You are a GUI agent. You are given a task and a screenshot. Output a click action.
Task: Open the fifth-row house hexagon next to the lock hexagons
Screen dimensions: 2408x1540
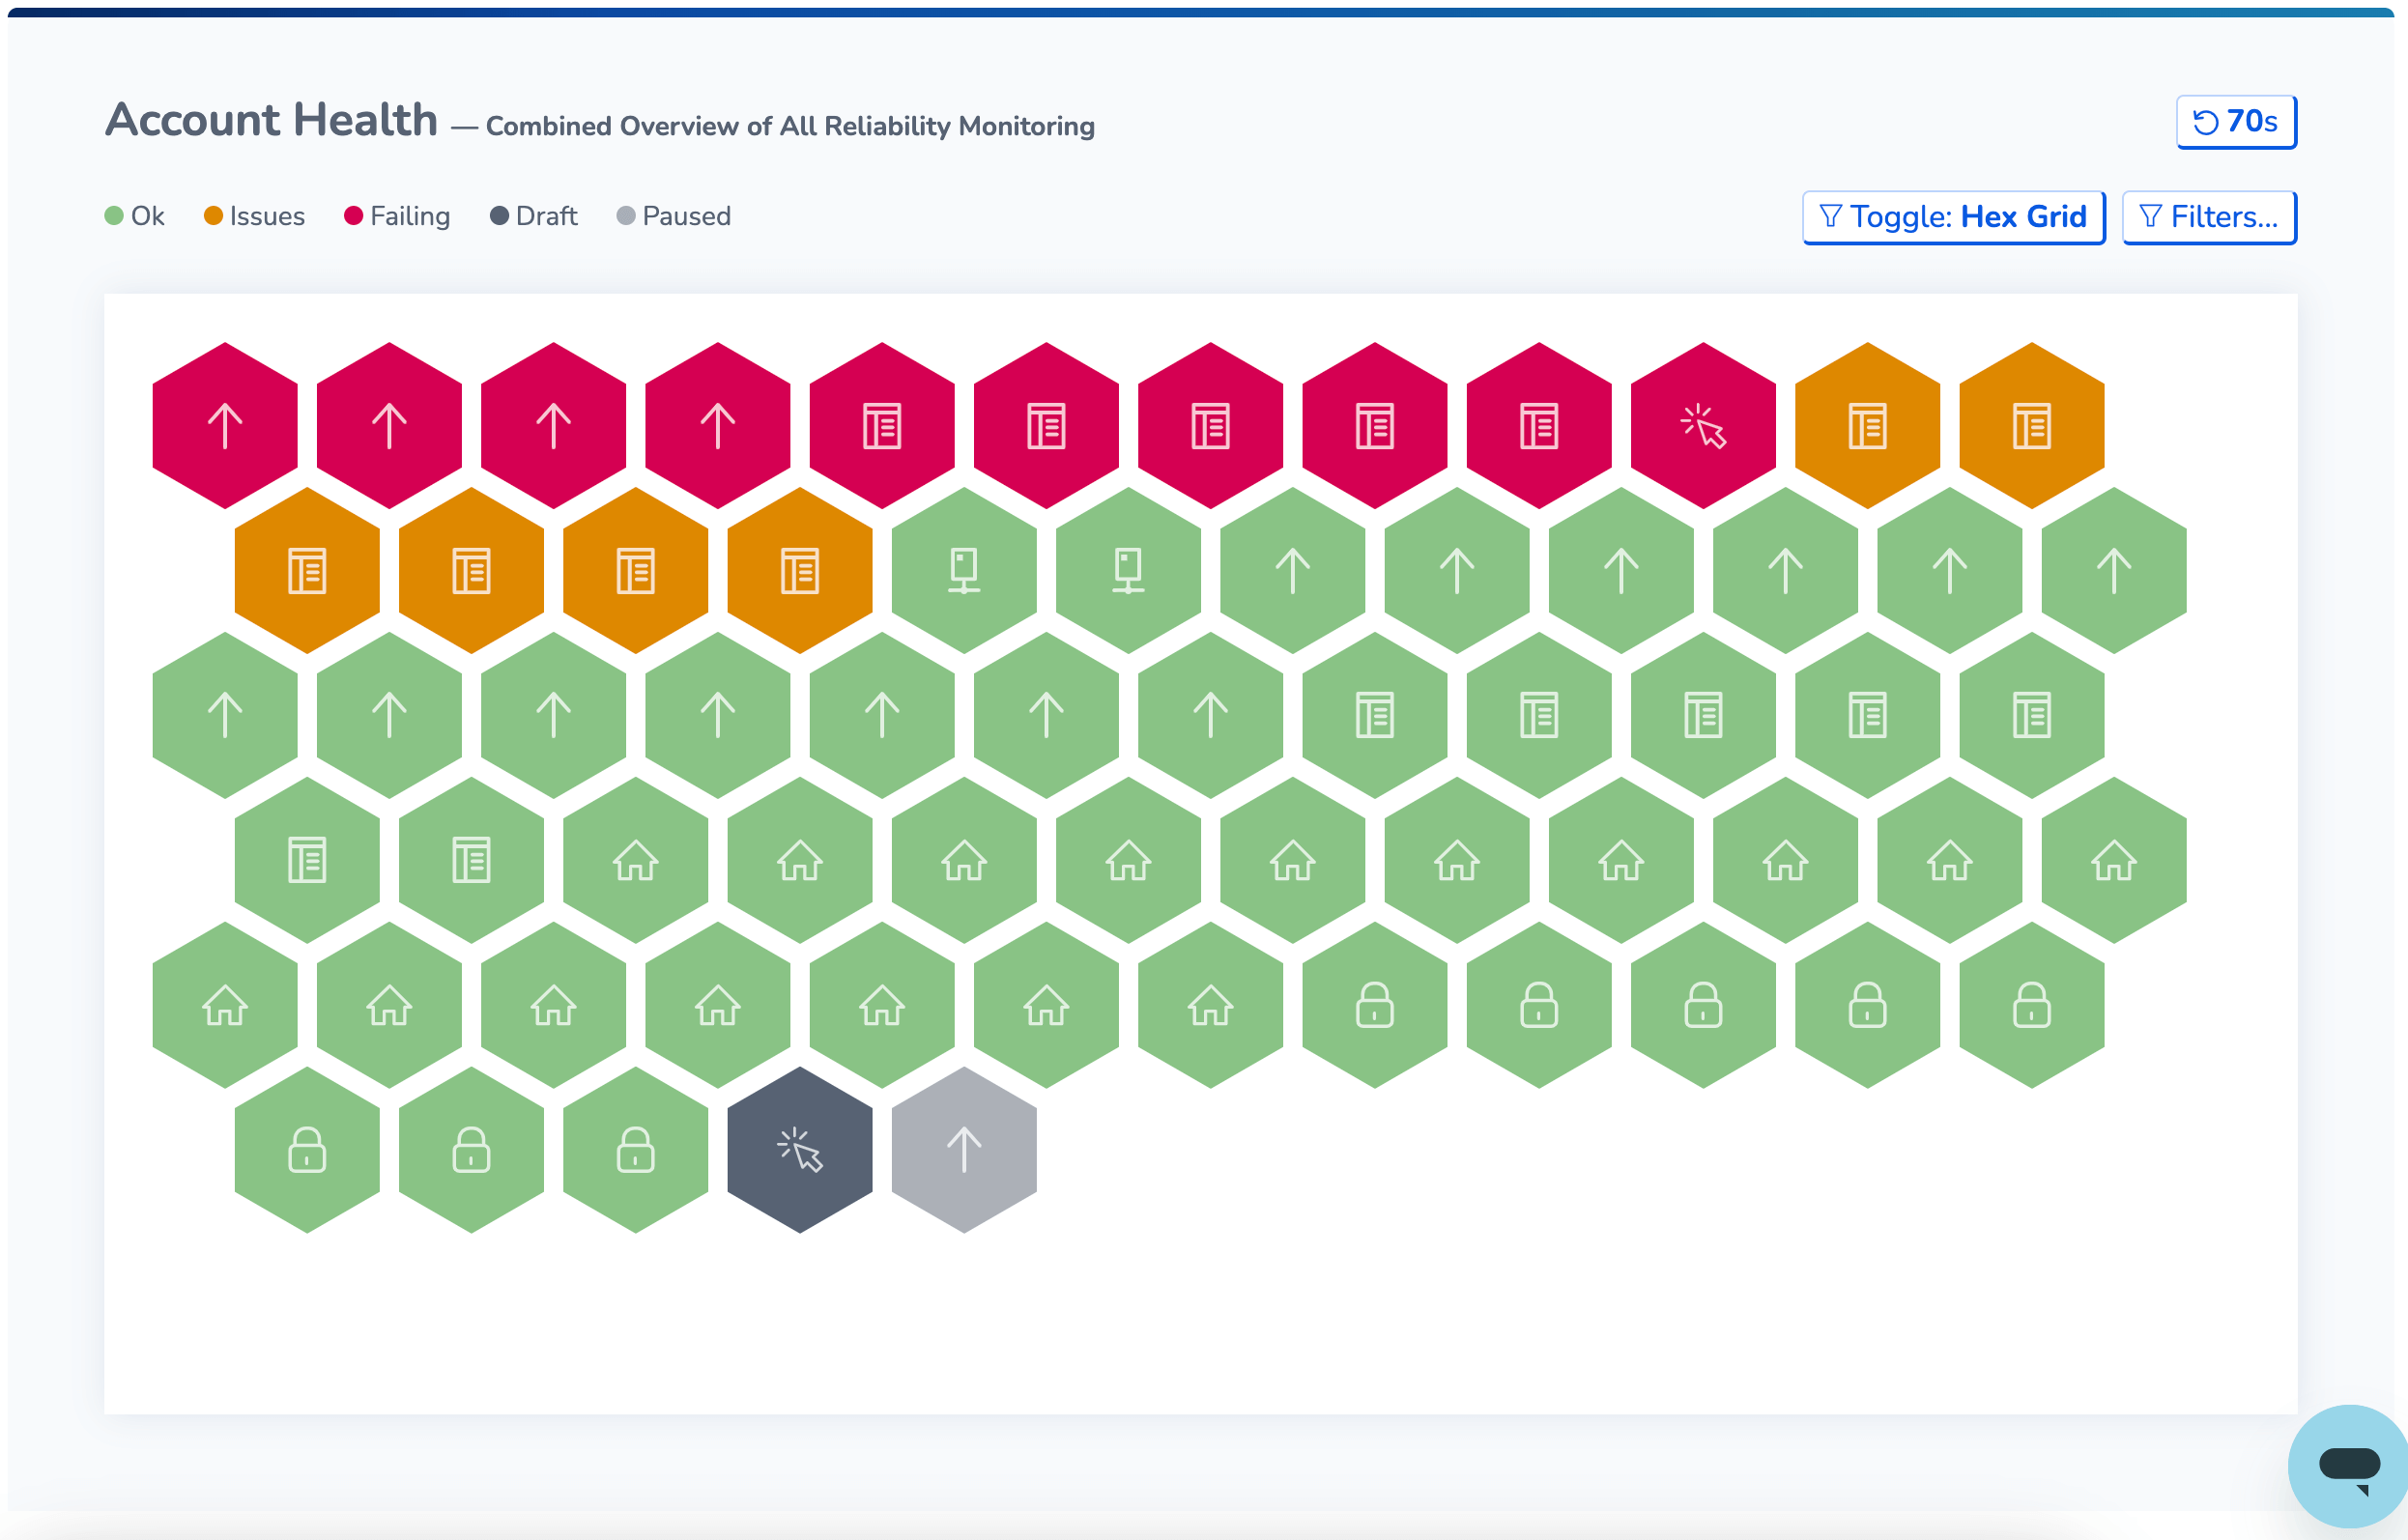(1211, 1006)
